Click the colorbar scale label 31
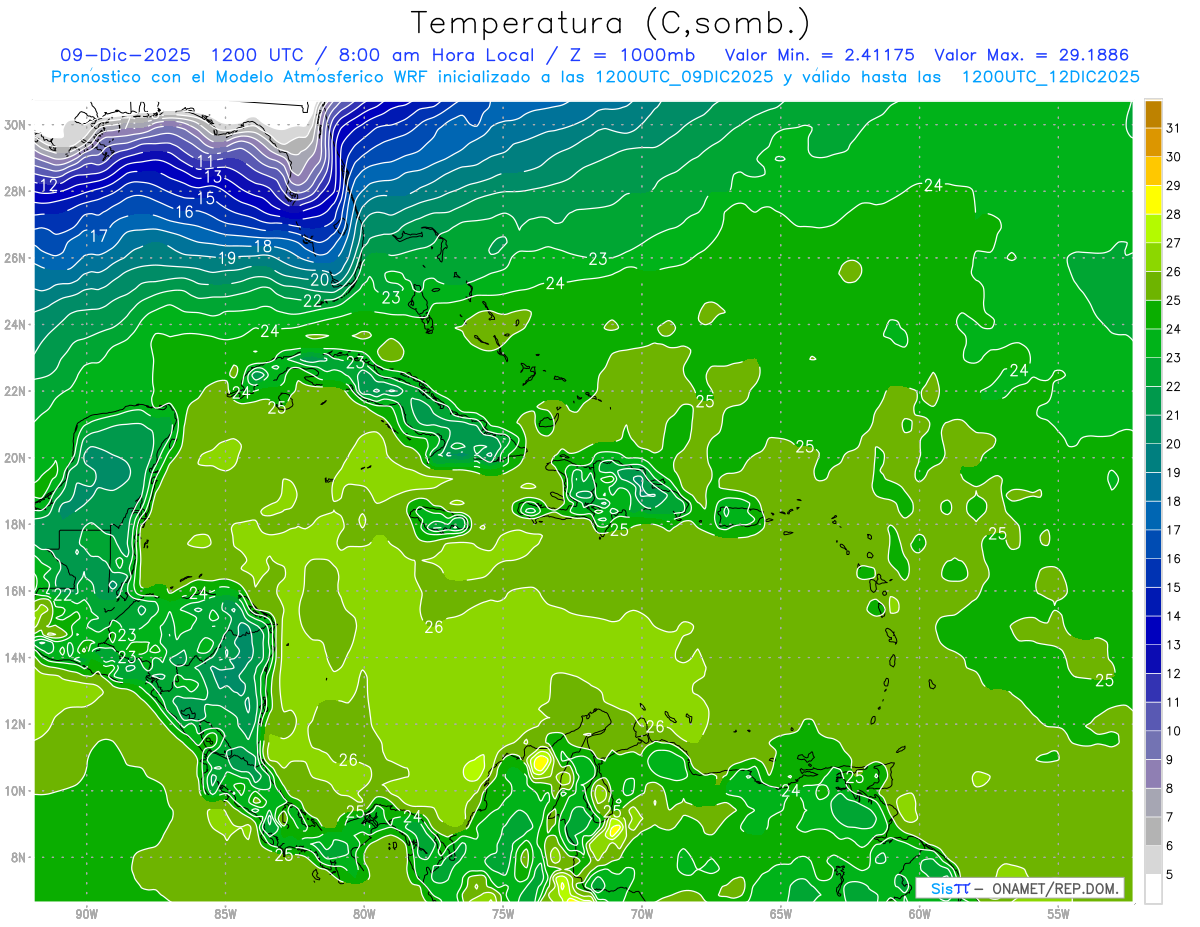 coord(1174,127)
